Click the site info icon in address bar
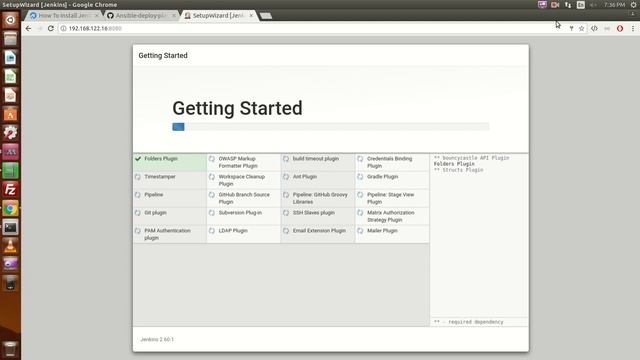640x360 pixels. tap(63, 29)
